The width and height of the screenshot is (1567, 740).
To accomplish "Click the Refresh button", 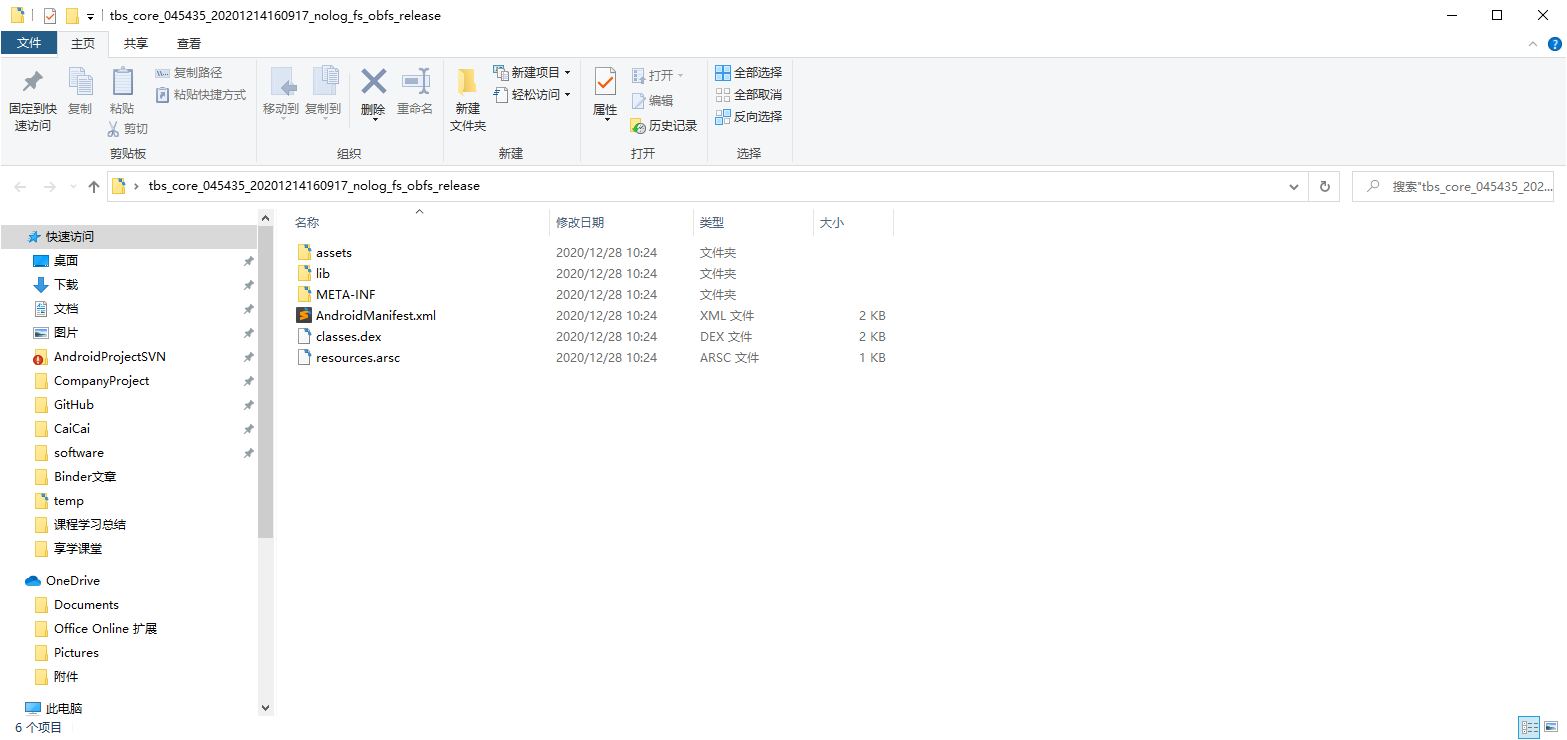I will tap(1325, 186).
